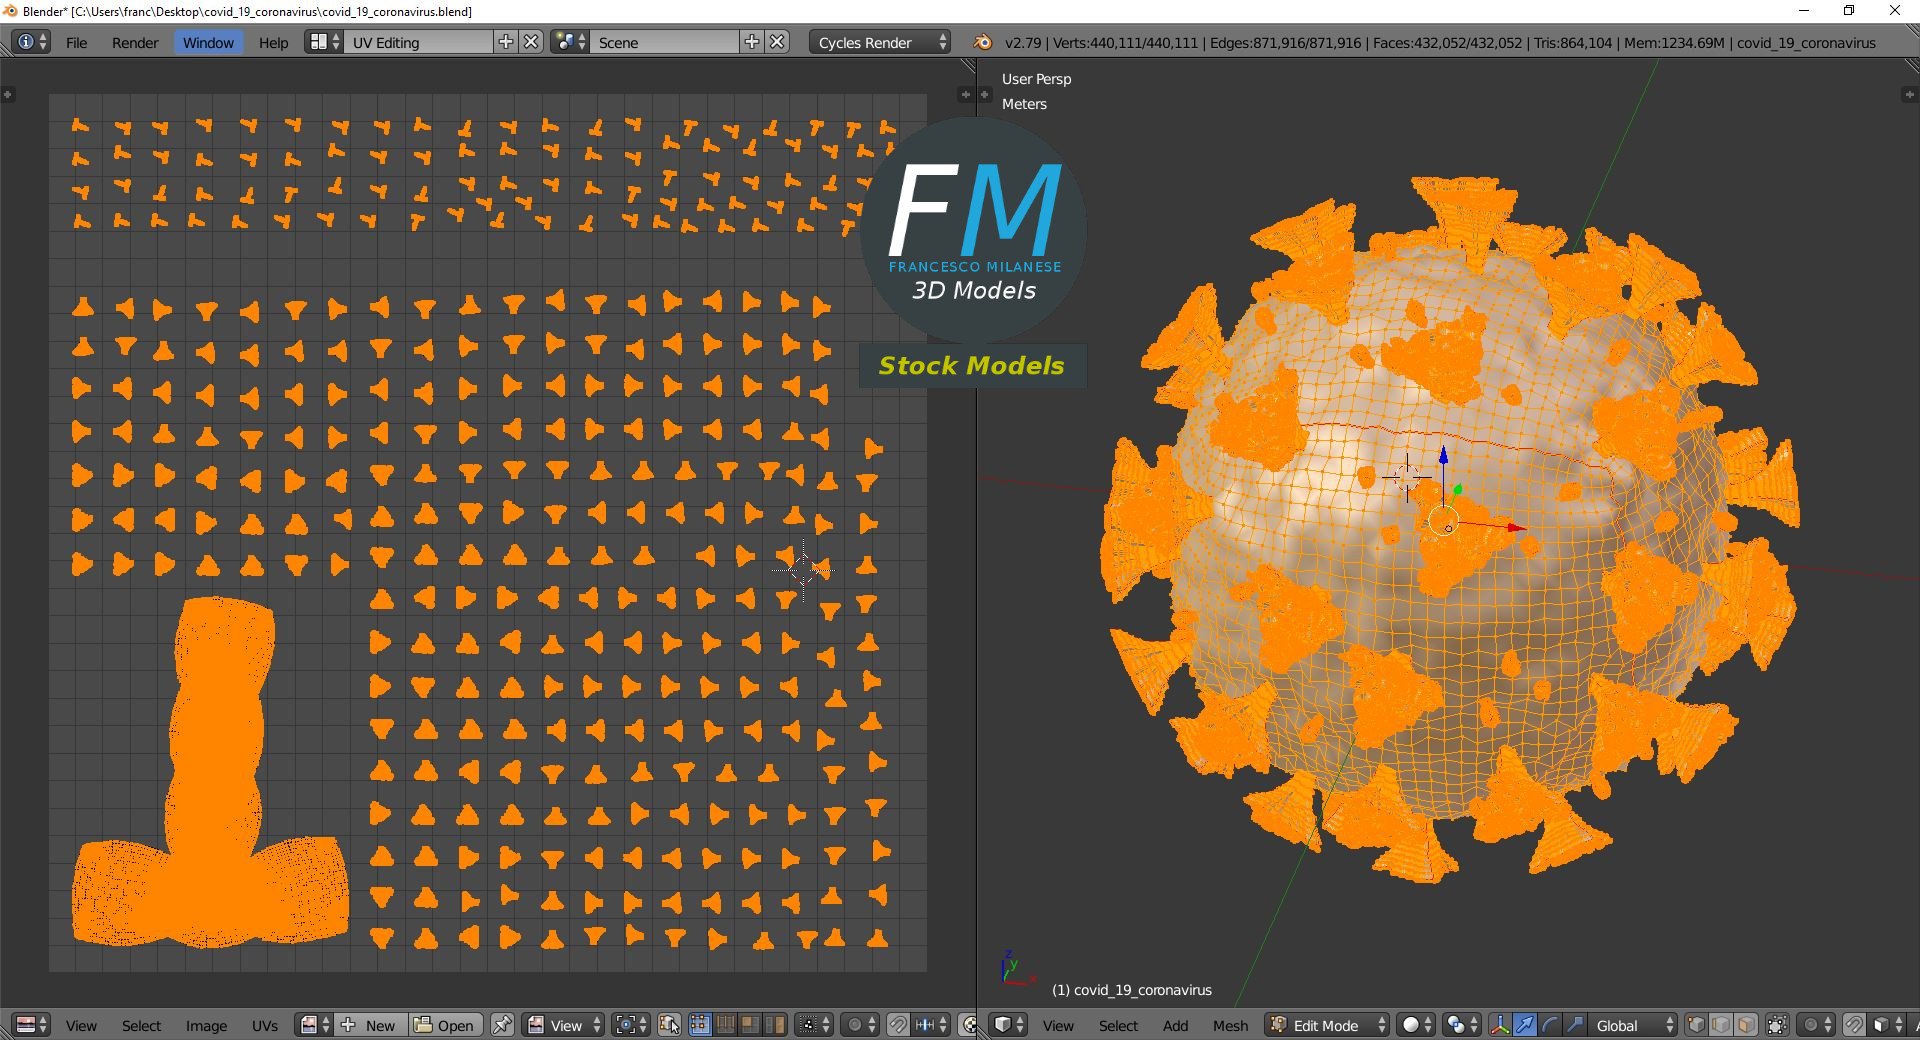Toggle UV sync selection icon
Viewport: 1920px width, 1040px height.
670,1025
